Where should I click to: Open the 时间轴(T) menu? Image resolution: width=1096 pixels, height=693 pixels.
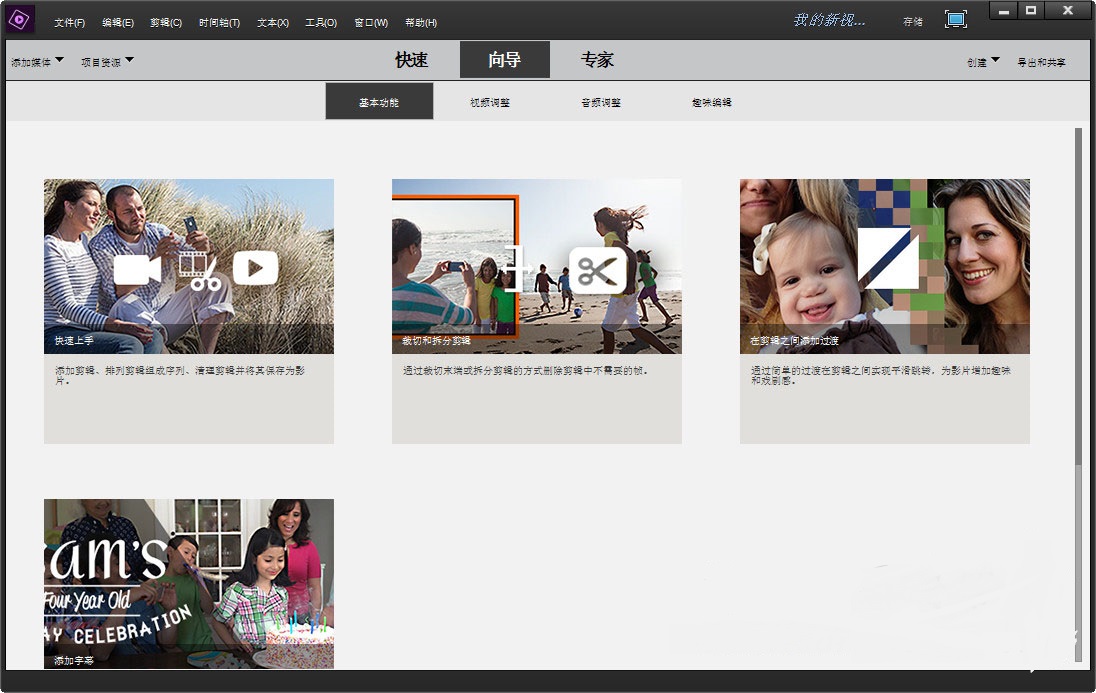pos(219,22)
